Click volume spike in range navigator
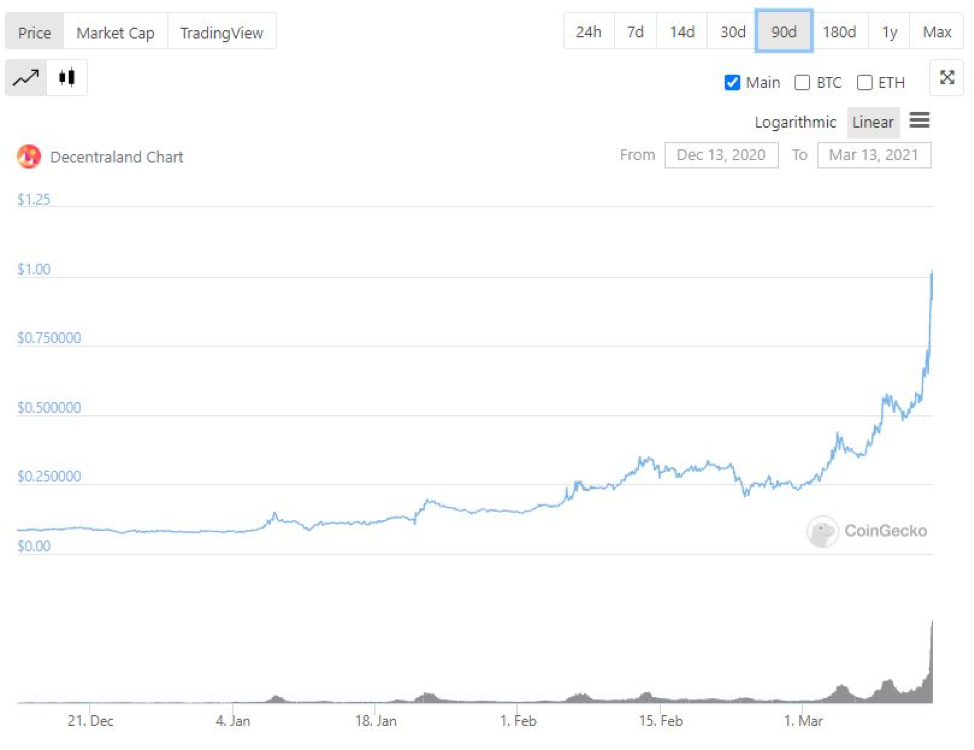This screenshot has width=974, height=750. tap(931, 660)
